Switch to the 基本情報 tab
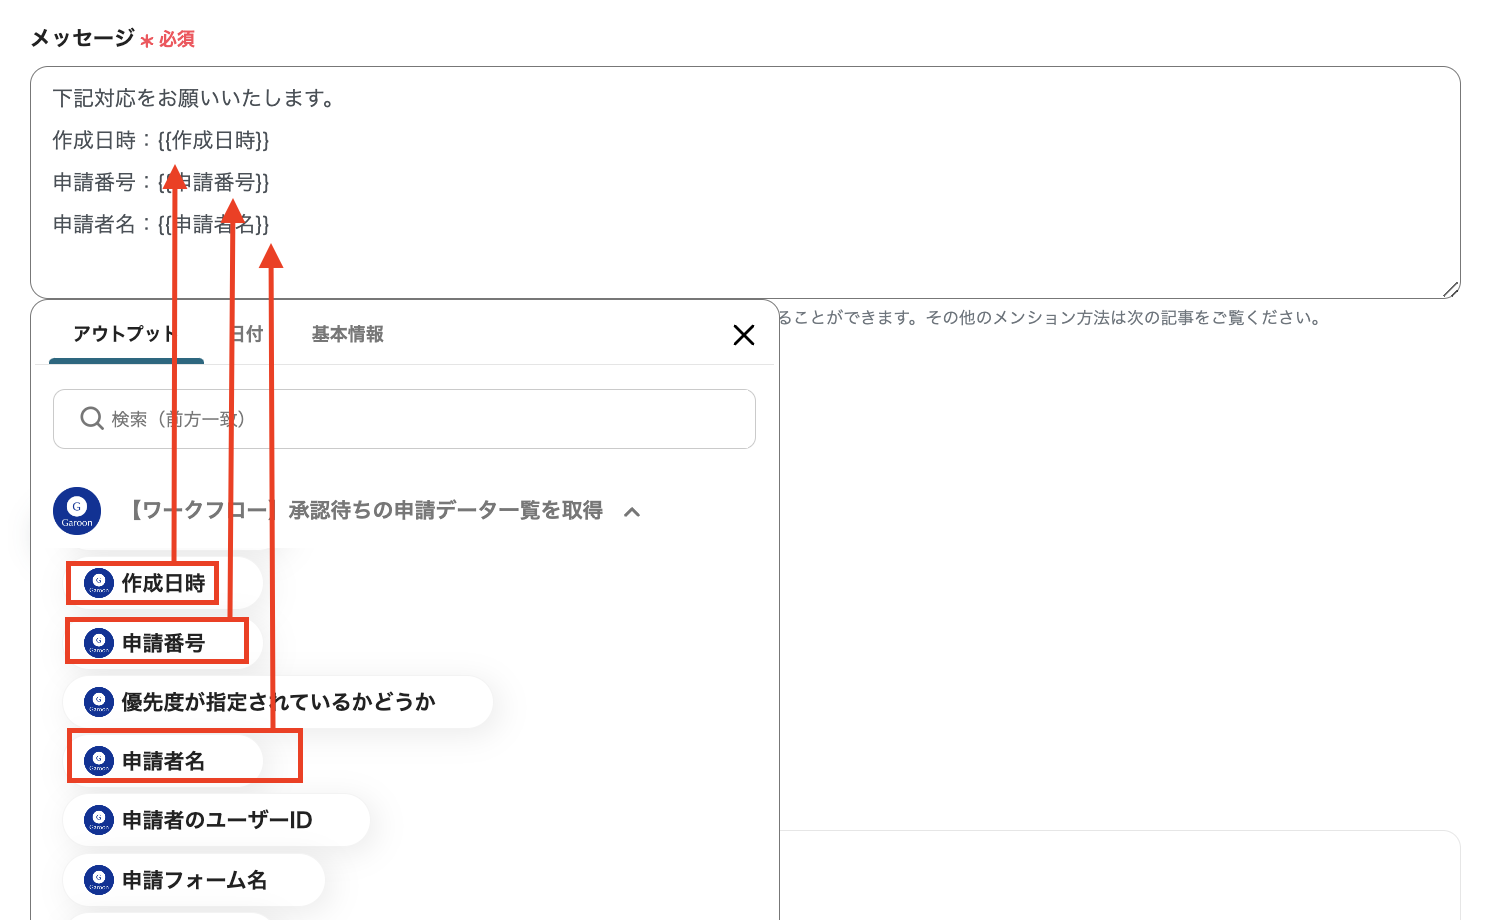The width and height of the screenshot is (1492, 920). (x=346, y=334)
